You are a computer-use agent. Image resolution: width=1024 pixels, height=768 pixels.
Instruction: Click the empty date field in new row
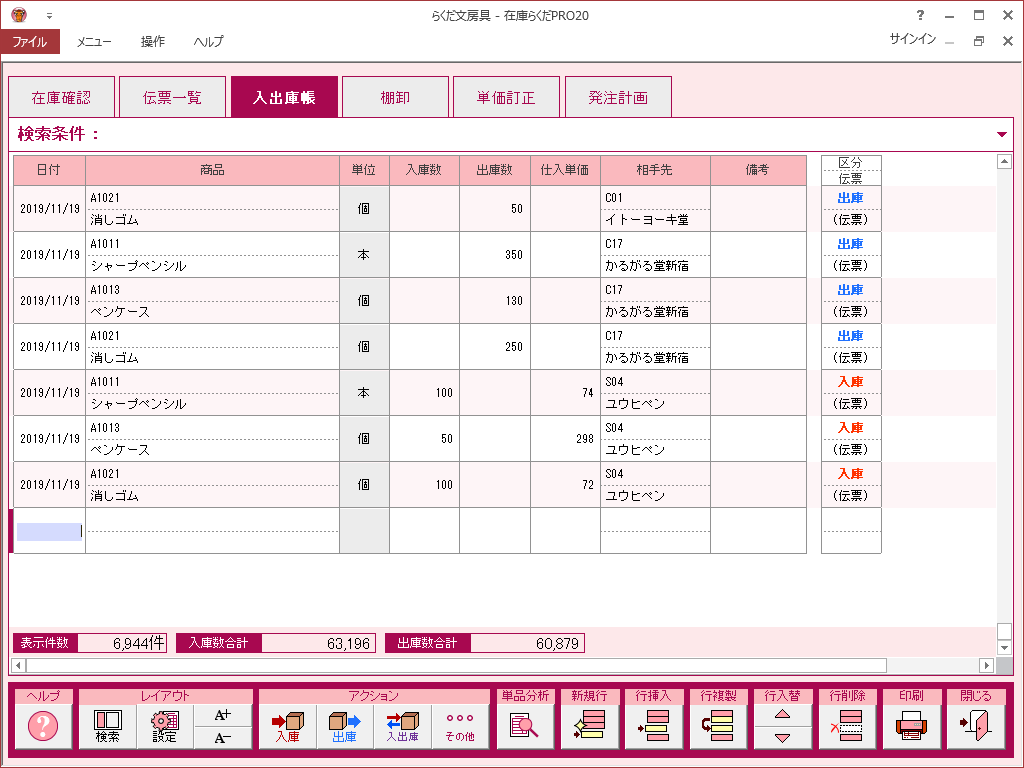(48, 532)
